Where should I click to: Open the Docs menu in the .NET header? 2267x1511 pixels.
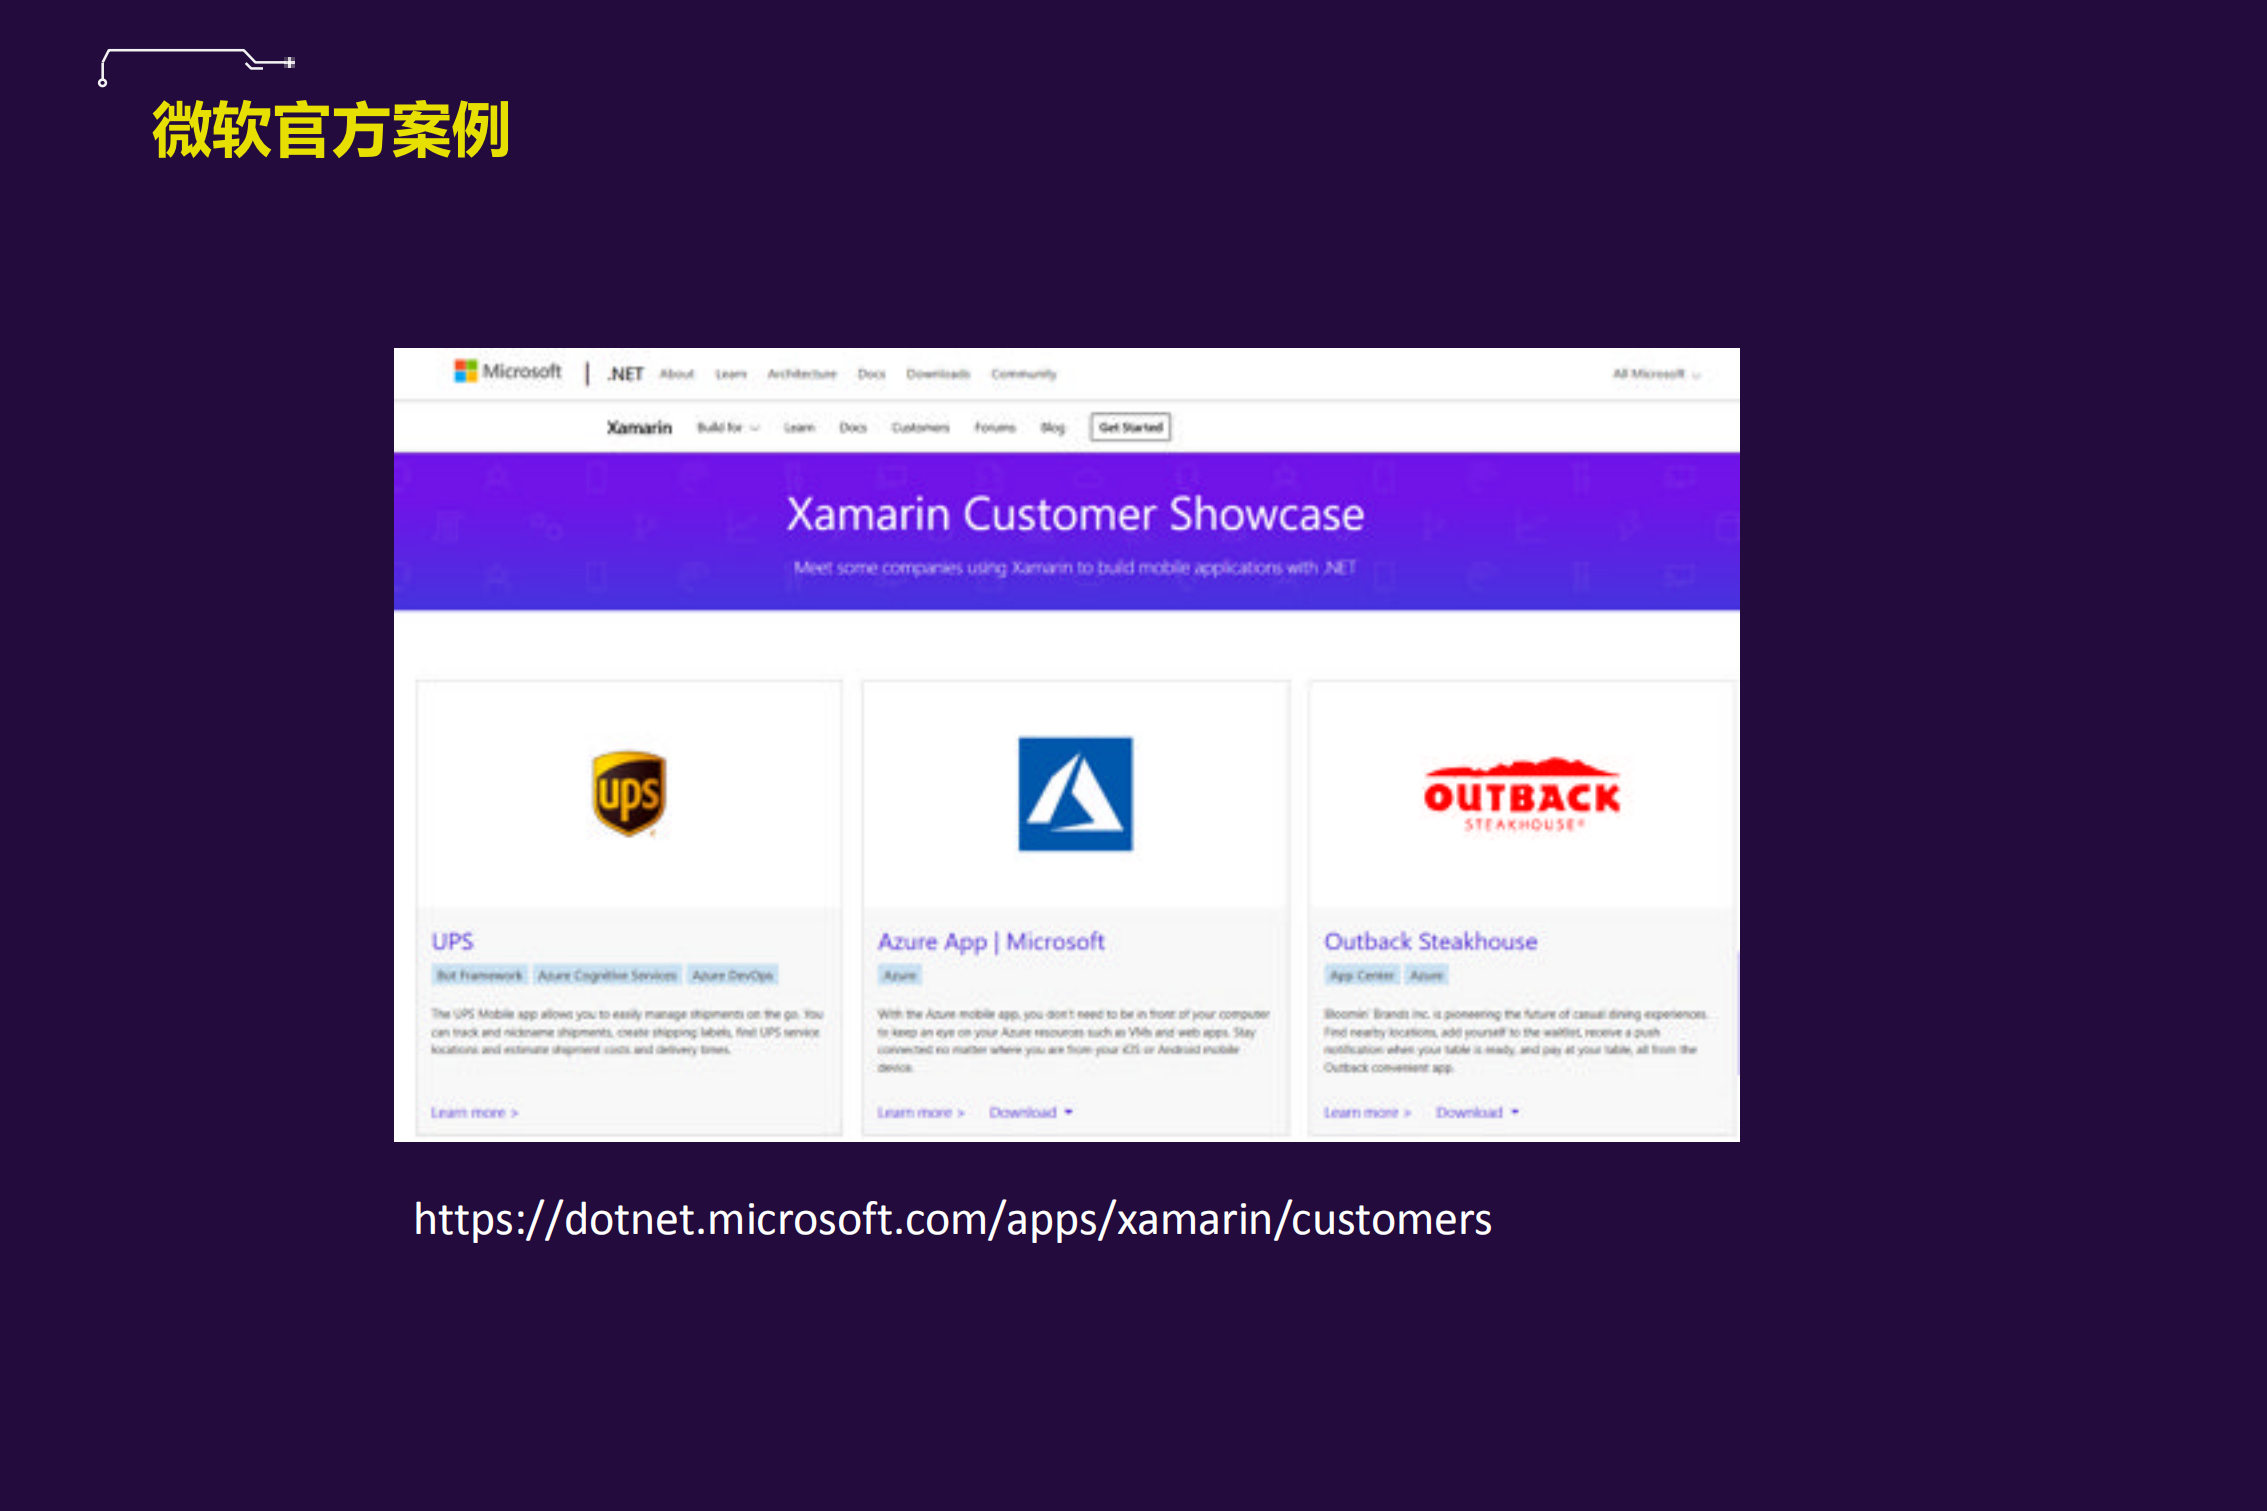(x=870, y=373)
